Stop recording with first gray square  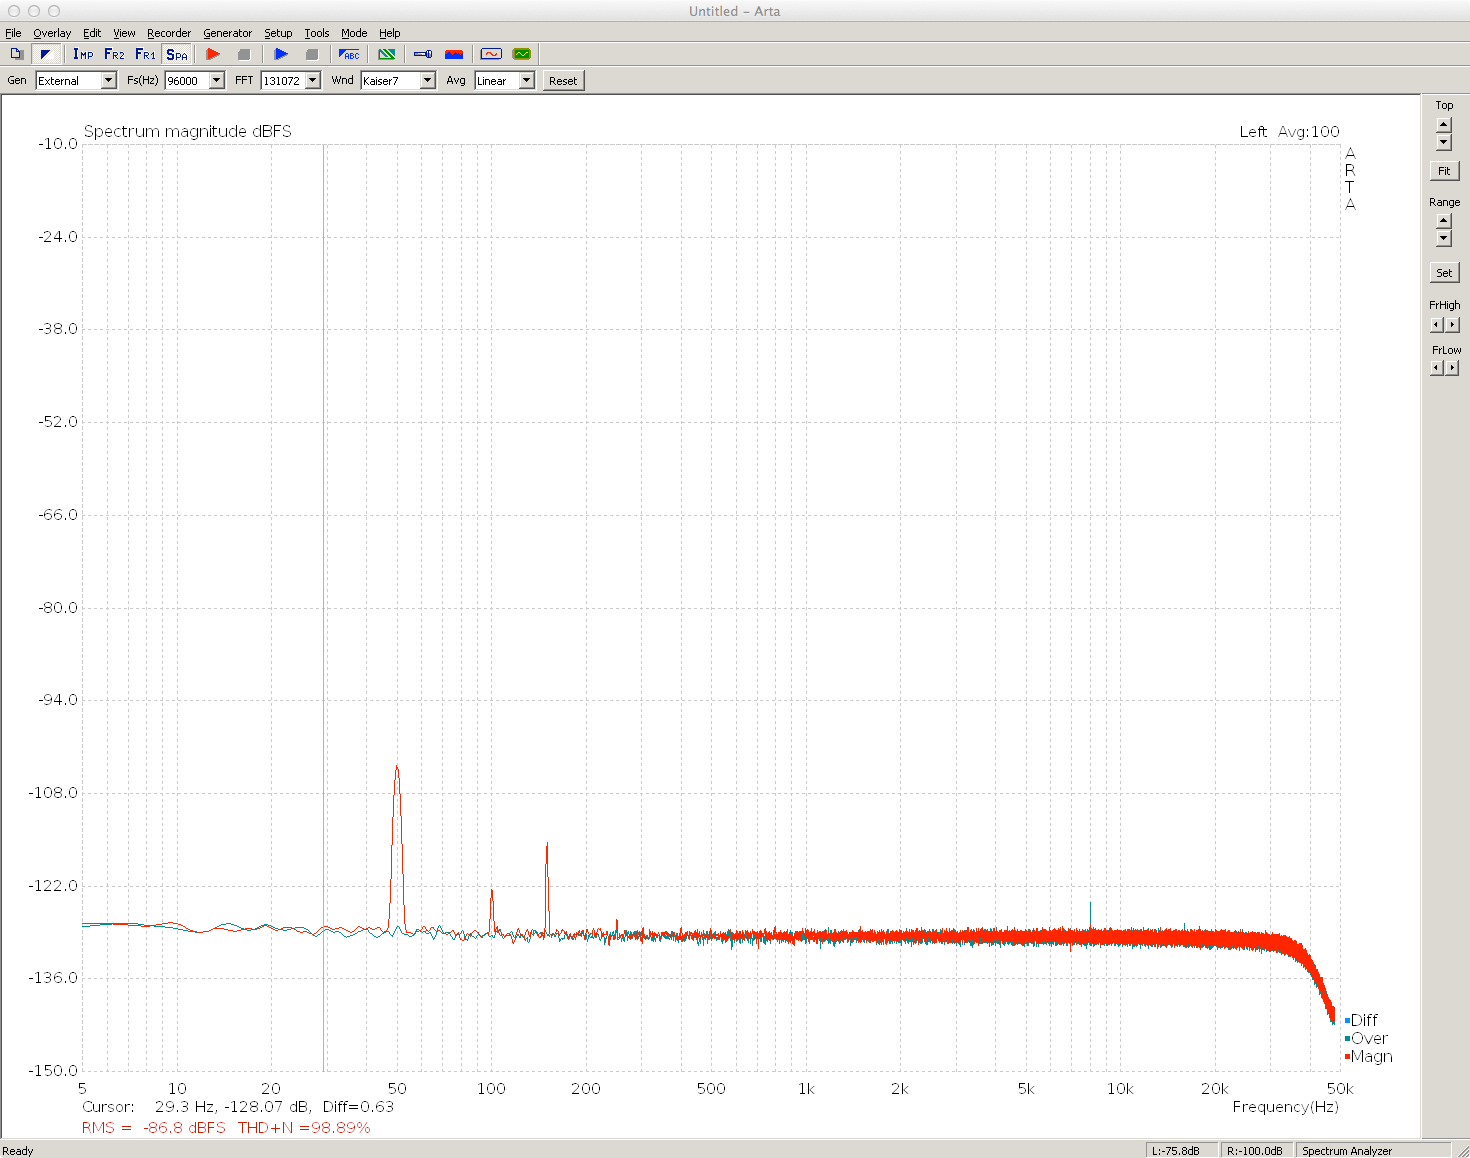click(244, 54)
